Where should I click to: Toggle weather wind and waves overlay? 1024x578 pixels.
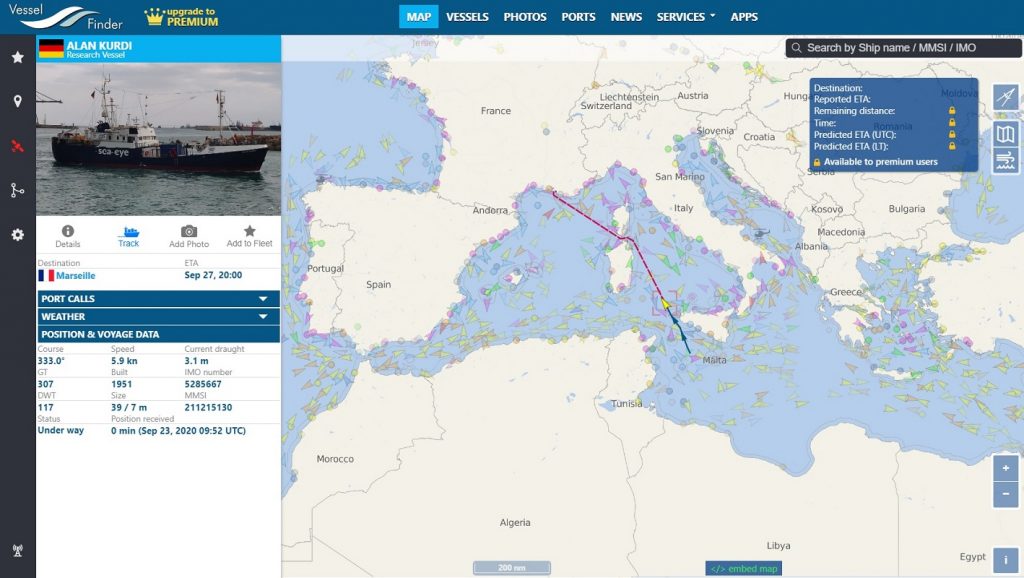pos(1006,160)
